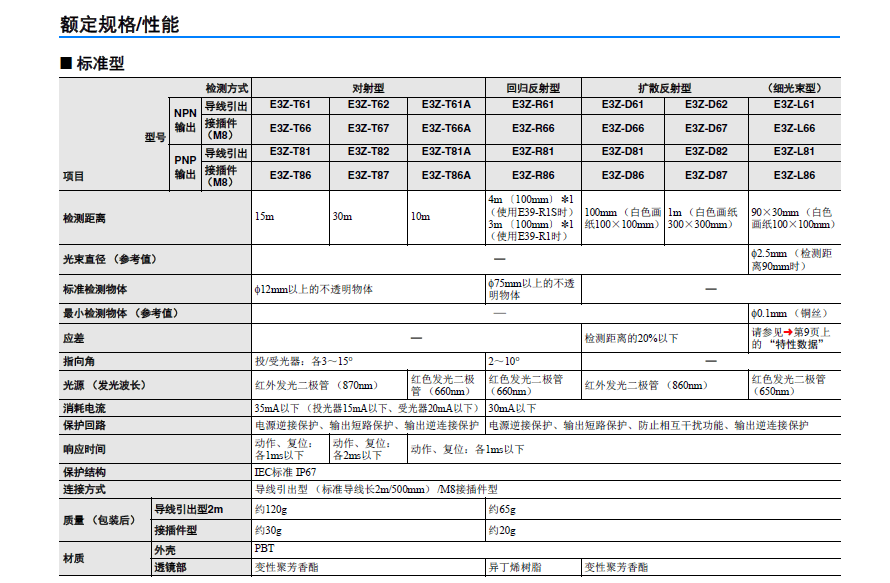The image size is (890, 583).
Task: Select the IEC标准 IP67 text
Action: pyautogui.click(x=286, y=472)
